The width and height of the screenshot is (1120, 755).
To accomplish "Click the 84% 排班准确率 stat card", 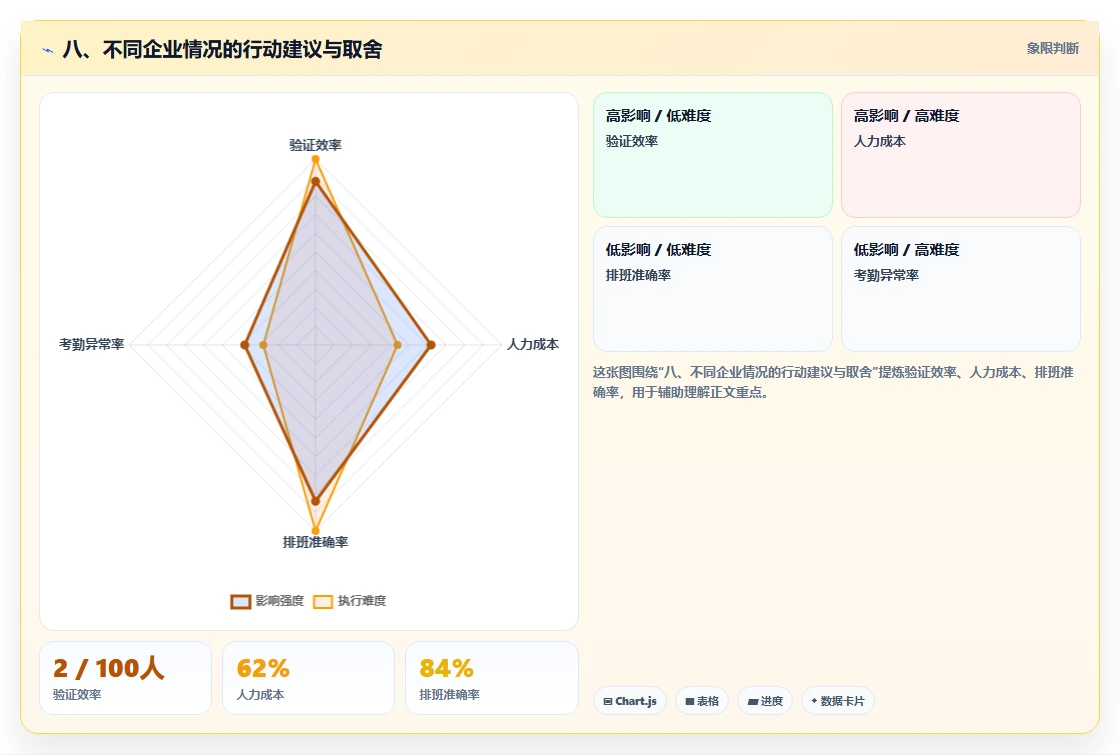I will click(491, 678).
